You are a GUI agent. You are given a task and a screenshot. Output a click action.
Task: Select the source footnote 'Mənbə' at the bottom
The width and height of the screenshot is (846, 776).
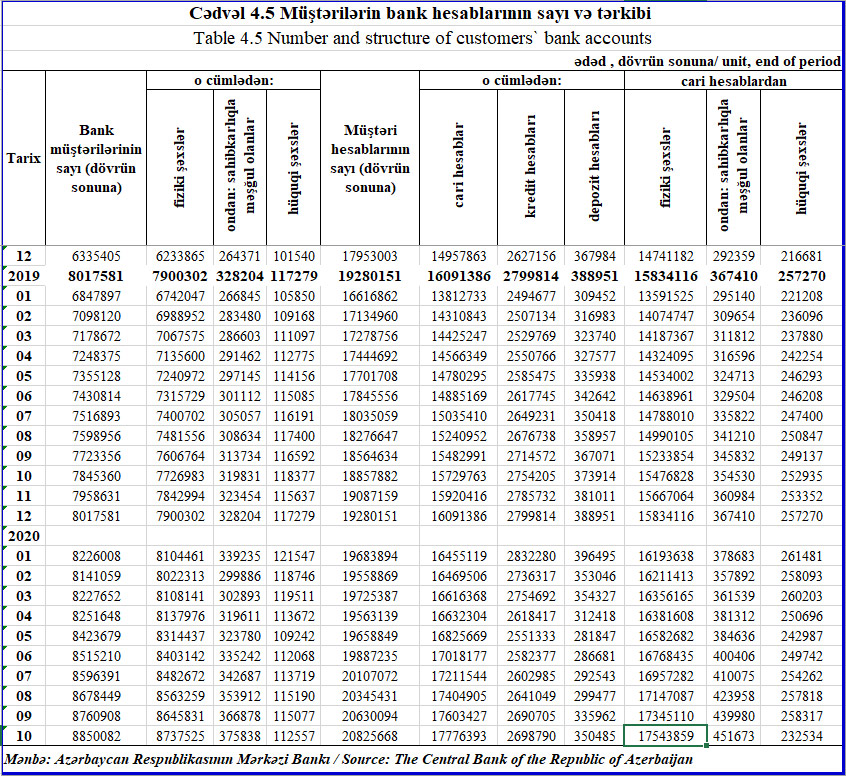pyautogui.click(x=350, y=759)
